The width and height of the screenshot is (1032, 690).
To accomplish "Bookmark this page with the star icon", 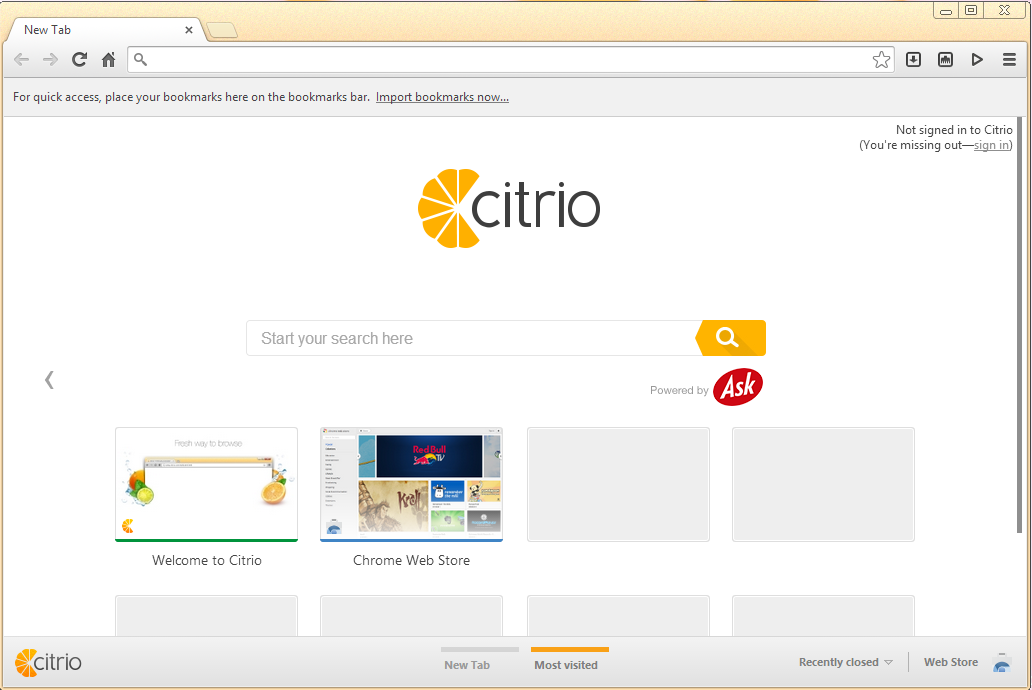I will (x=881, y=60).
